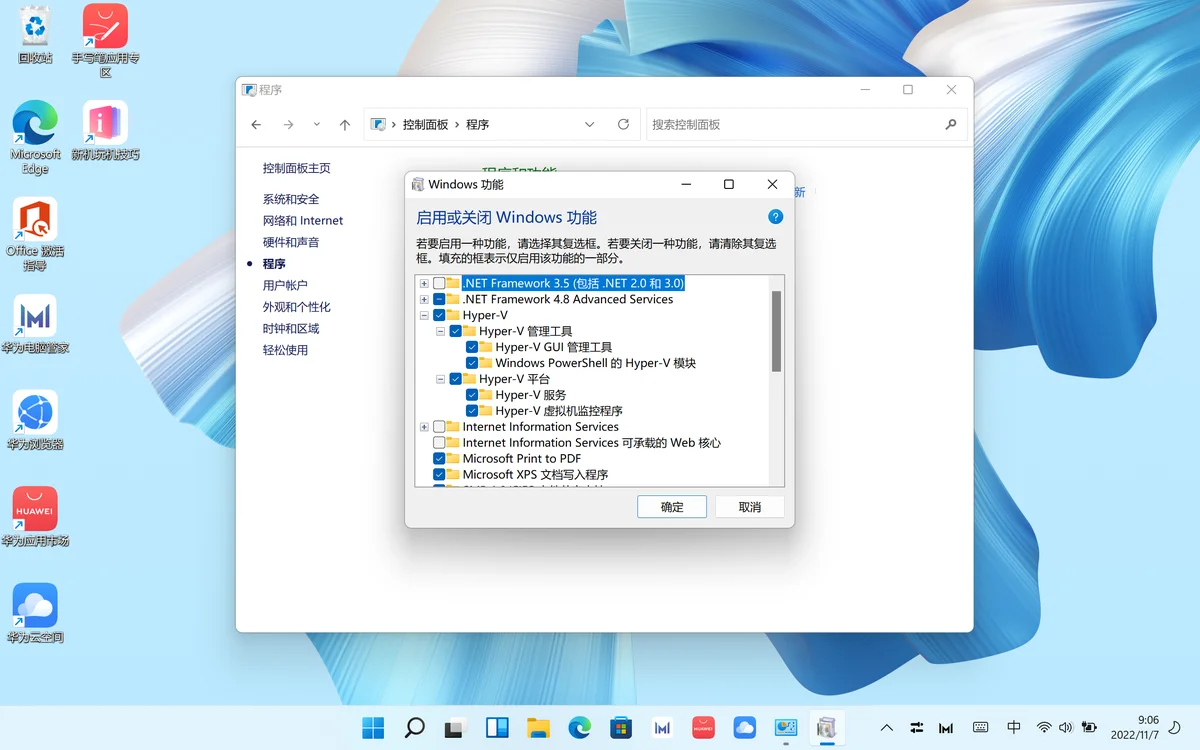Uncheck the Hyper-V 管理工具 checkbox
This screenshot has height=750, width=1200.
456,331
